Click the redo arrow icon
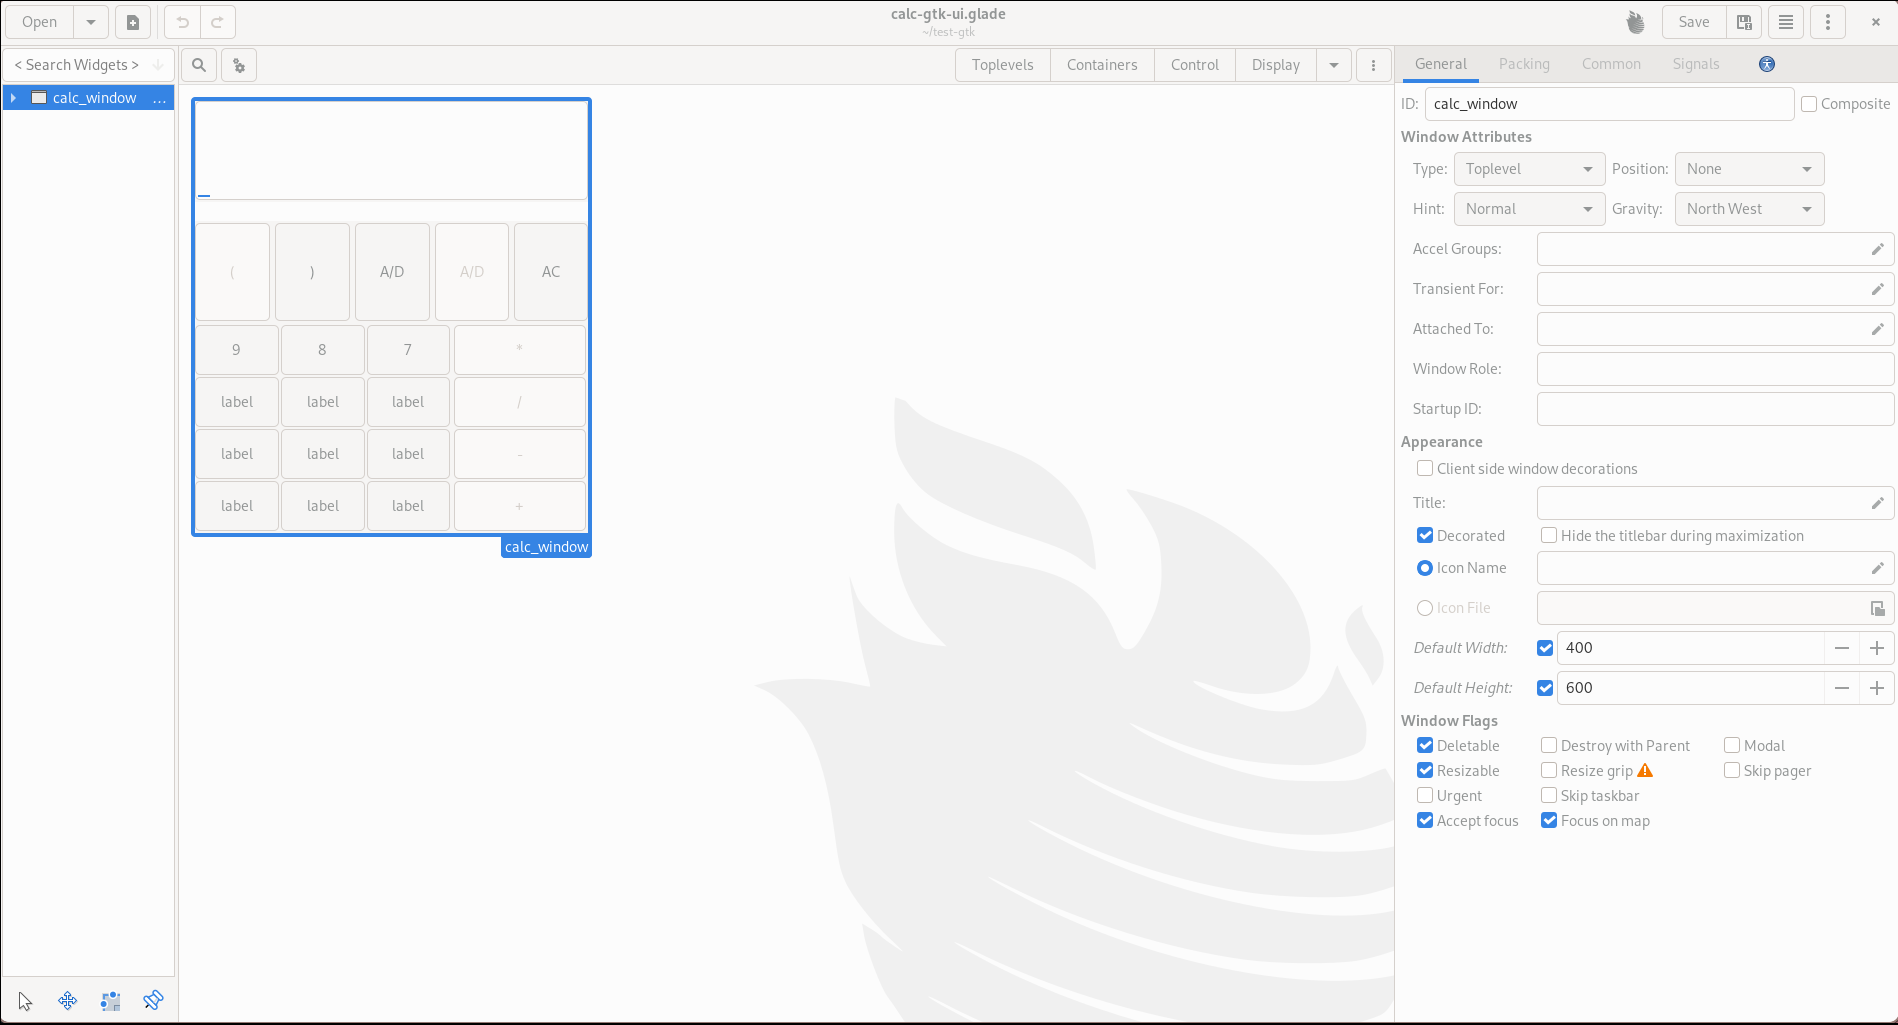 point(217,22)
